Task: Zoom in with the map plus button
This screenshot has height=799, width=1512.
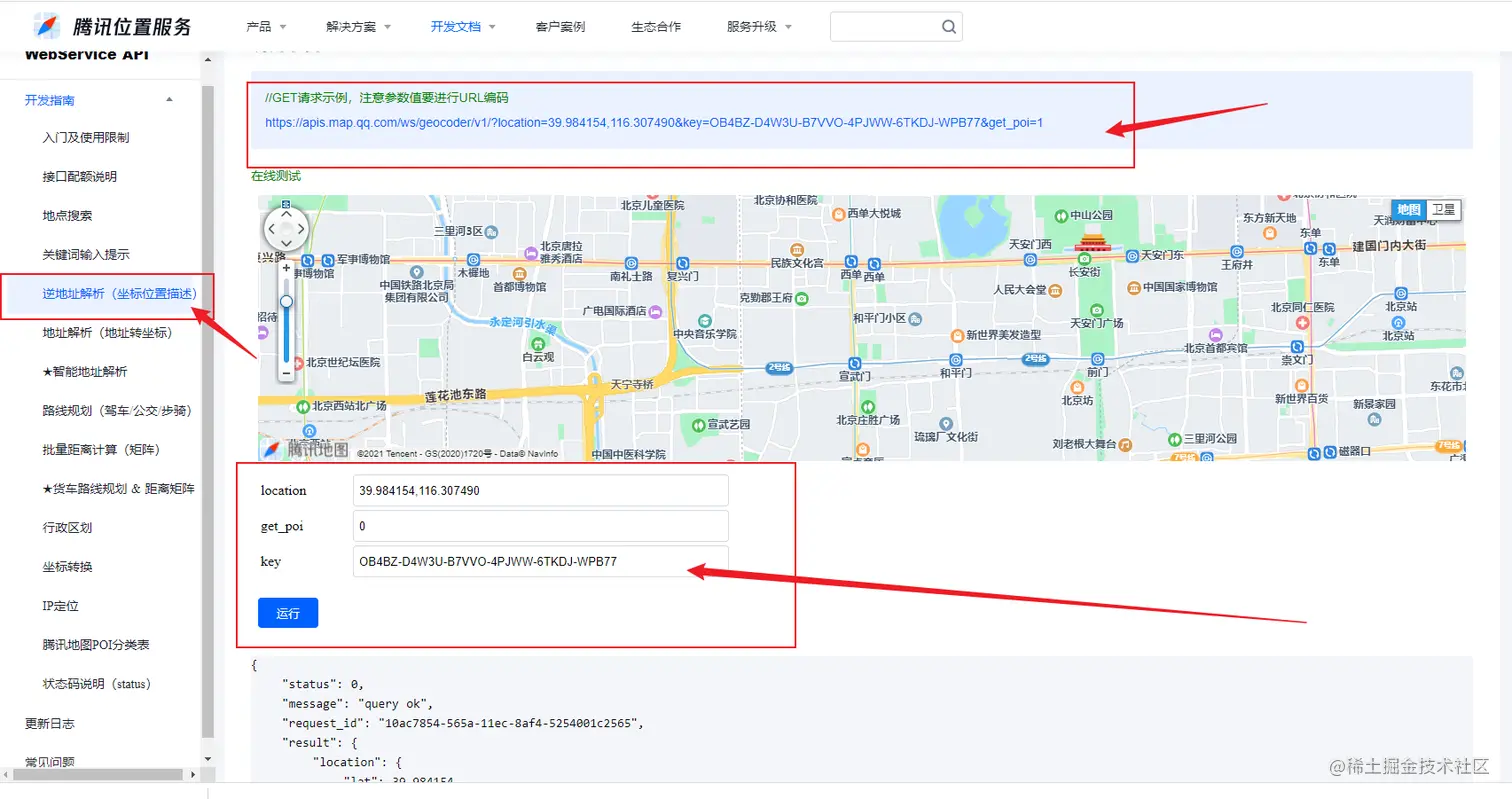Action: pos(286,268)
